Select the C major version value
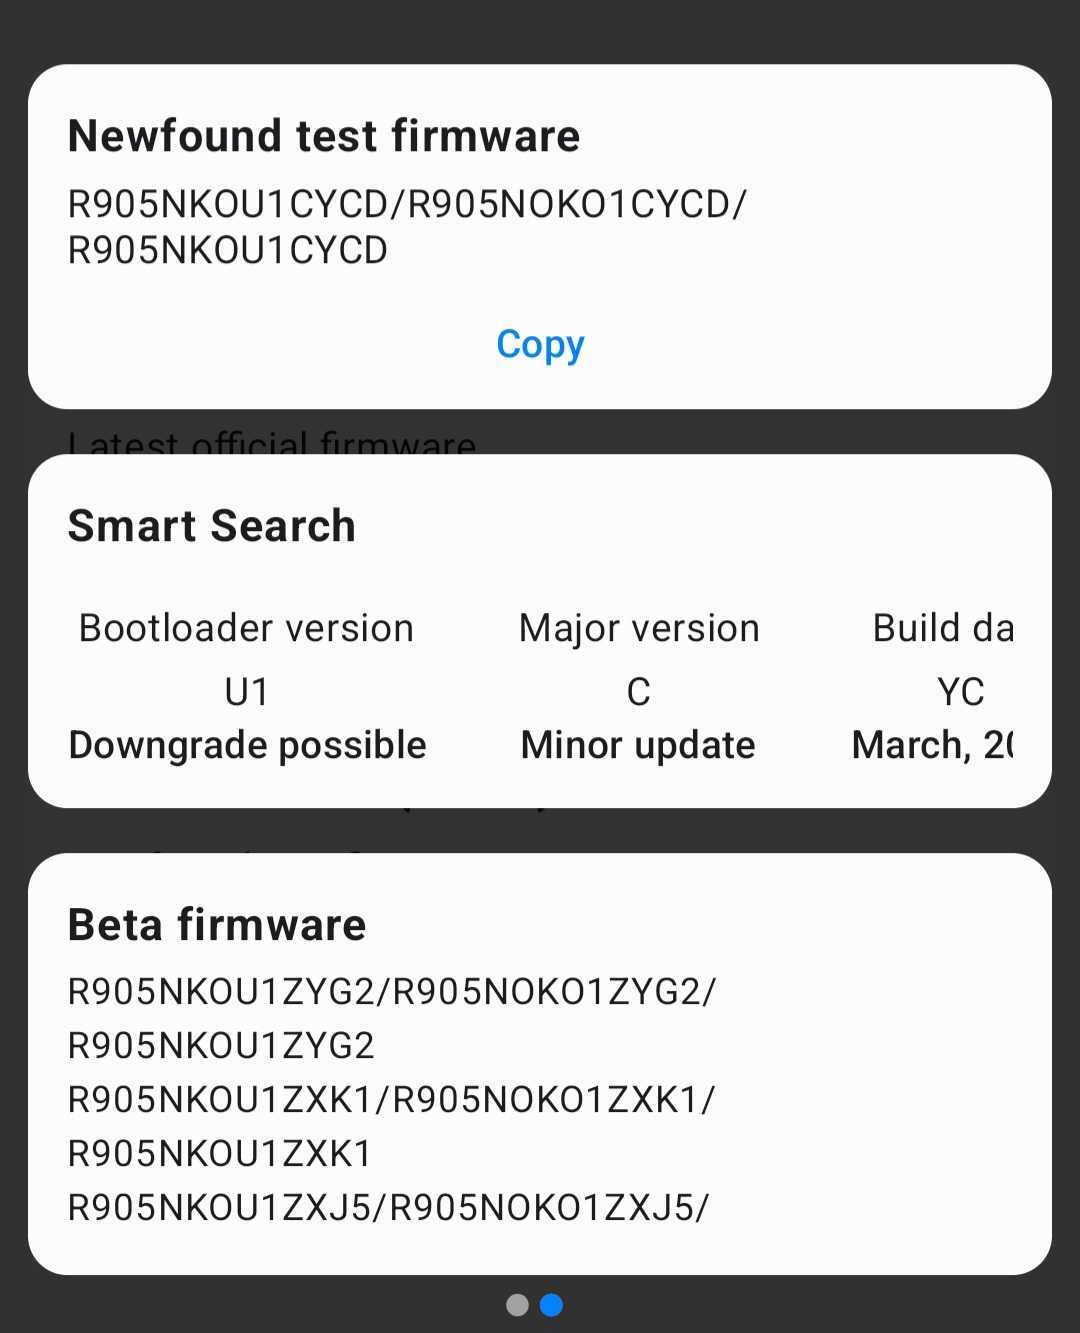Viewport: 1080px width, 1333px height. click(638, 691)
